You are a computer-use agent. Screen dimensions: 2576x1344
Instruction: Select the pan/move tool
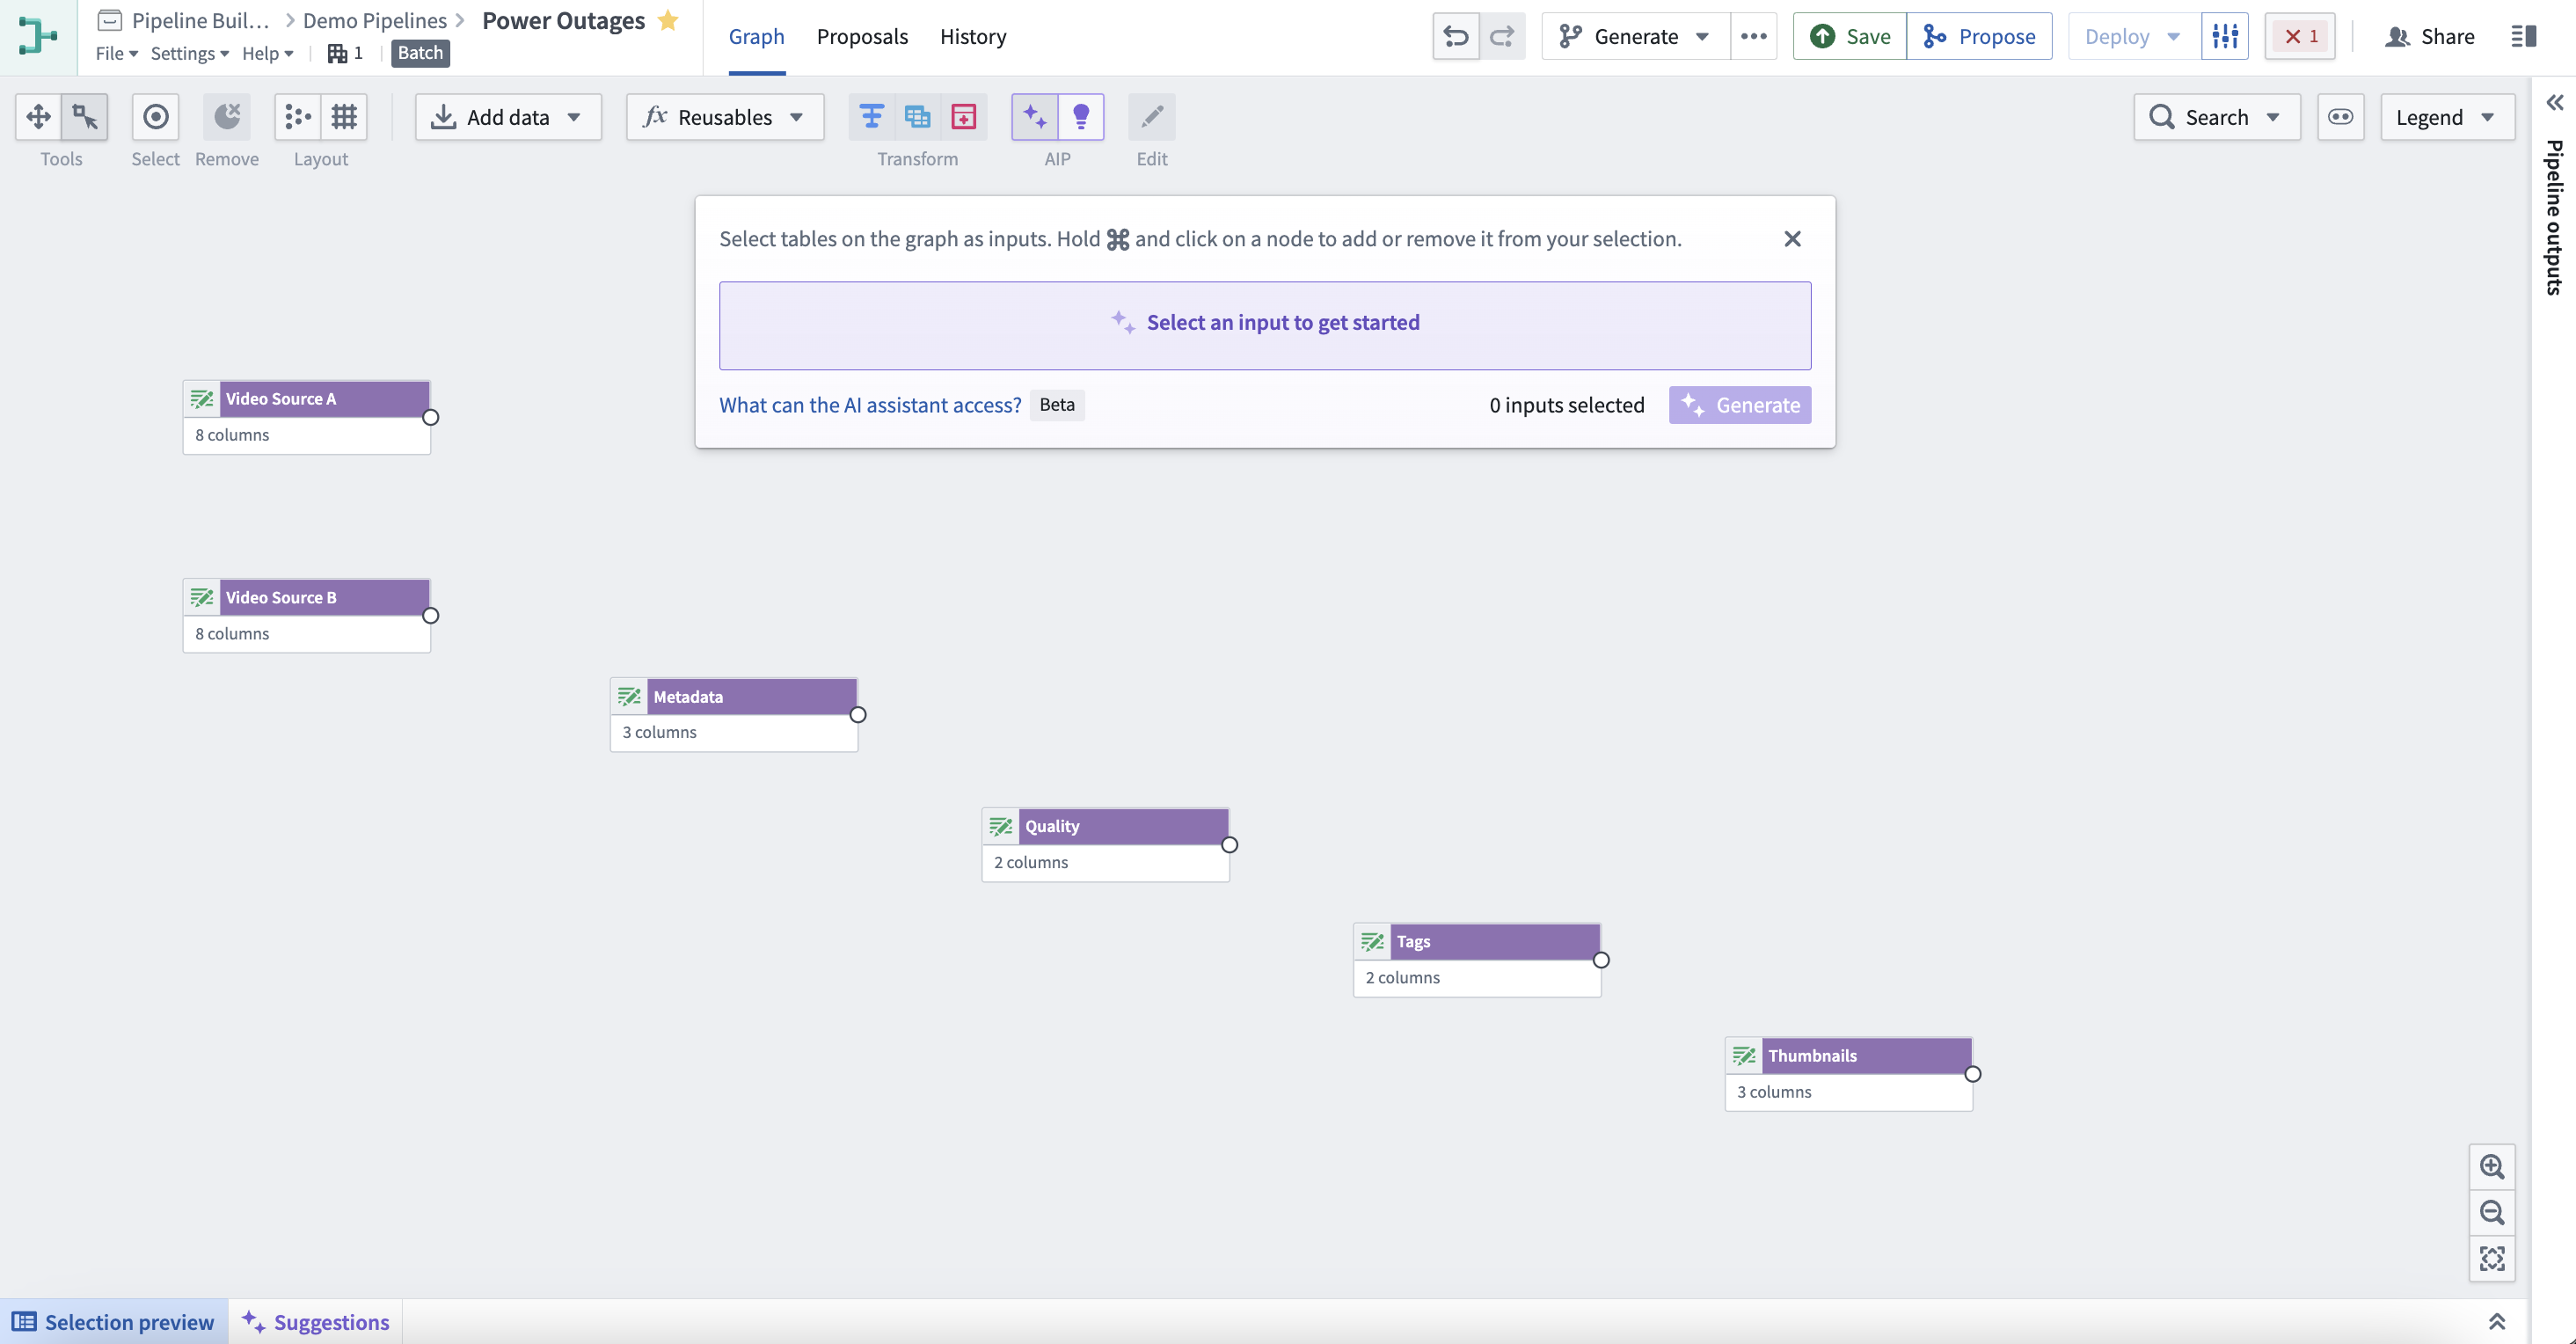coord(38,117)
